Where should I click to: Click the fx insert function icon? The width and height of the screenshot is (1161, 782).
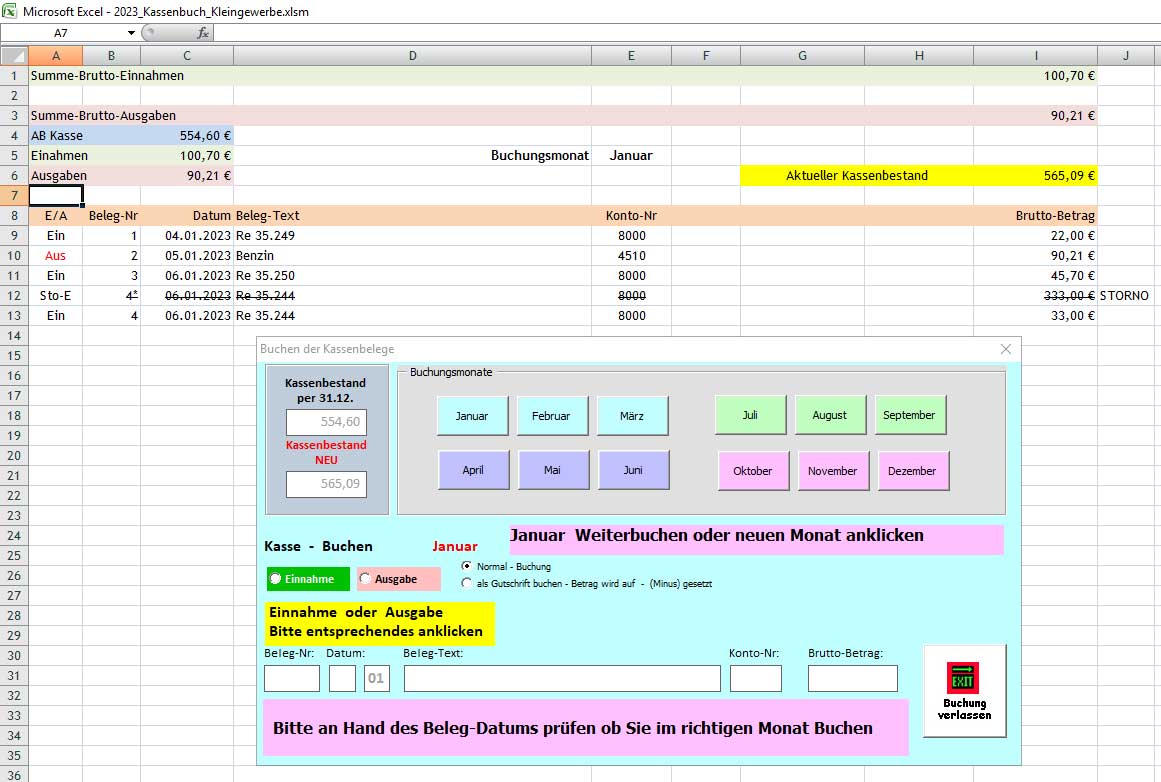tap(202, 33)
